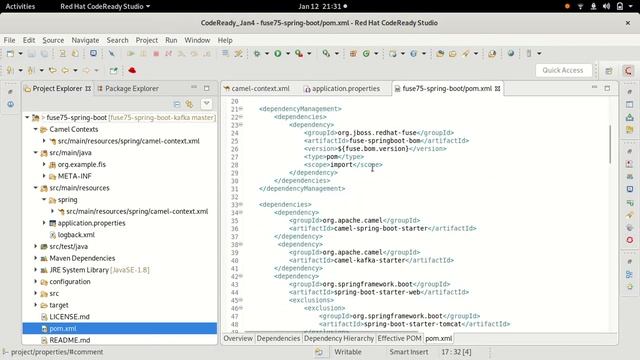Screen dimensions: 640x360
Task: Select logback.xml in the project tree
Action: (x=76, y=235)
